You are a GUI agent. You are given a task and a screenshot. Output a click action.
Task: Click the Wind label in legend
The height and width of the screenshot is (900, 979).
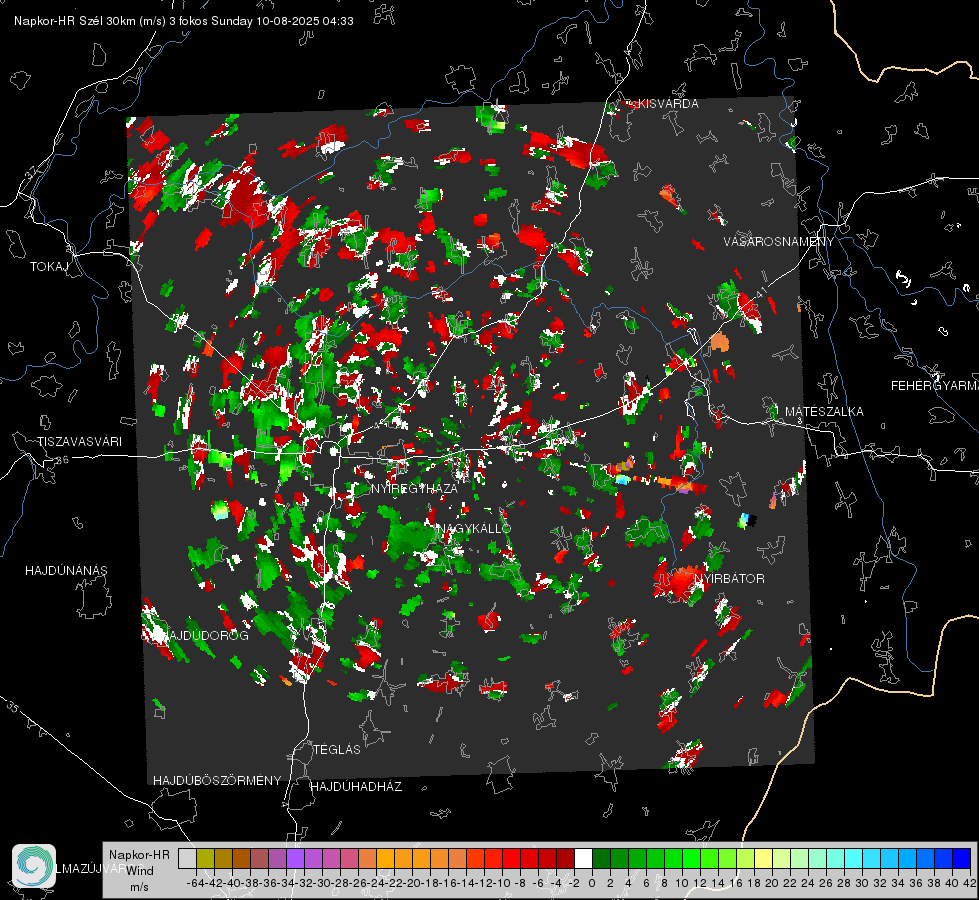click(140, 871)
